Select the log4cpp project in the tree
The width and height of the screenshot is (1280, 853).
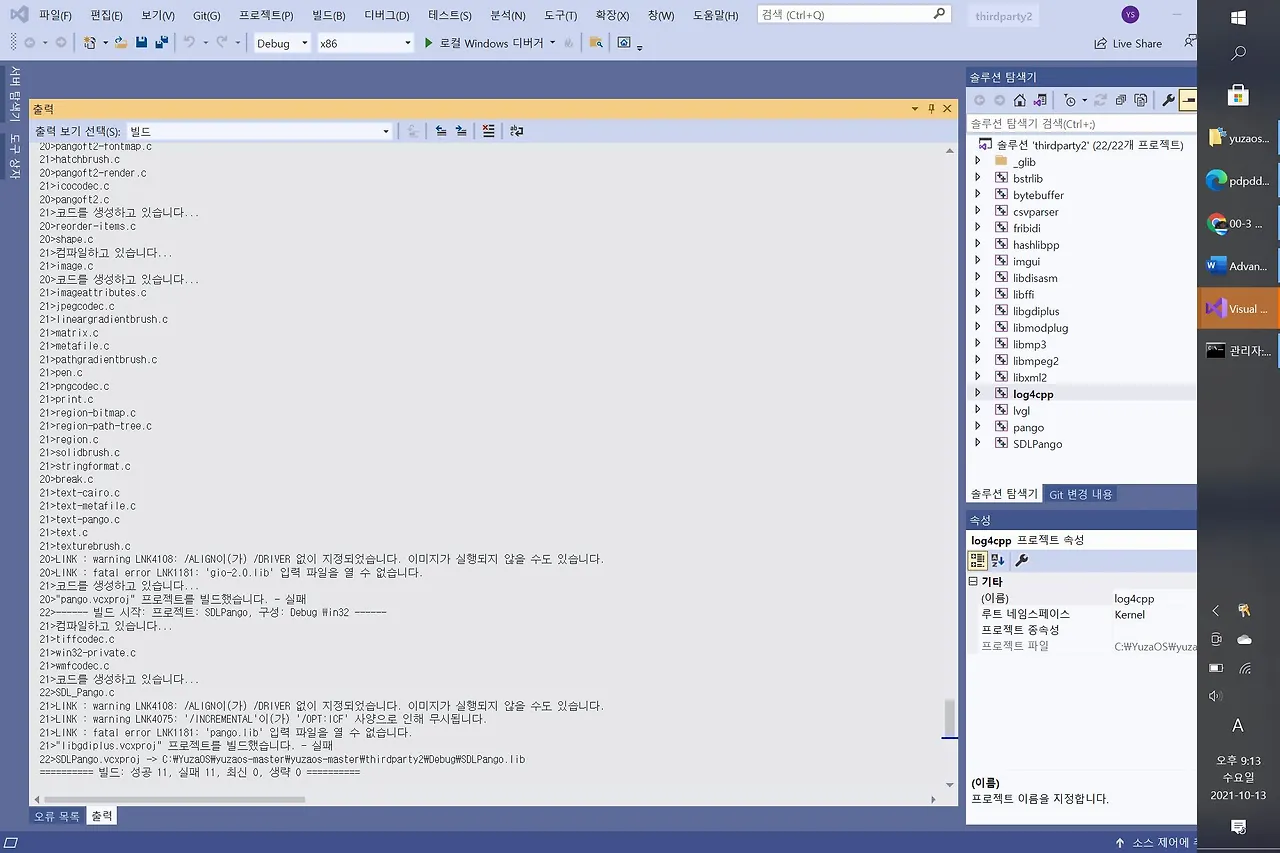(1033, 394)
